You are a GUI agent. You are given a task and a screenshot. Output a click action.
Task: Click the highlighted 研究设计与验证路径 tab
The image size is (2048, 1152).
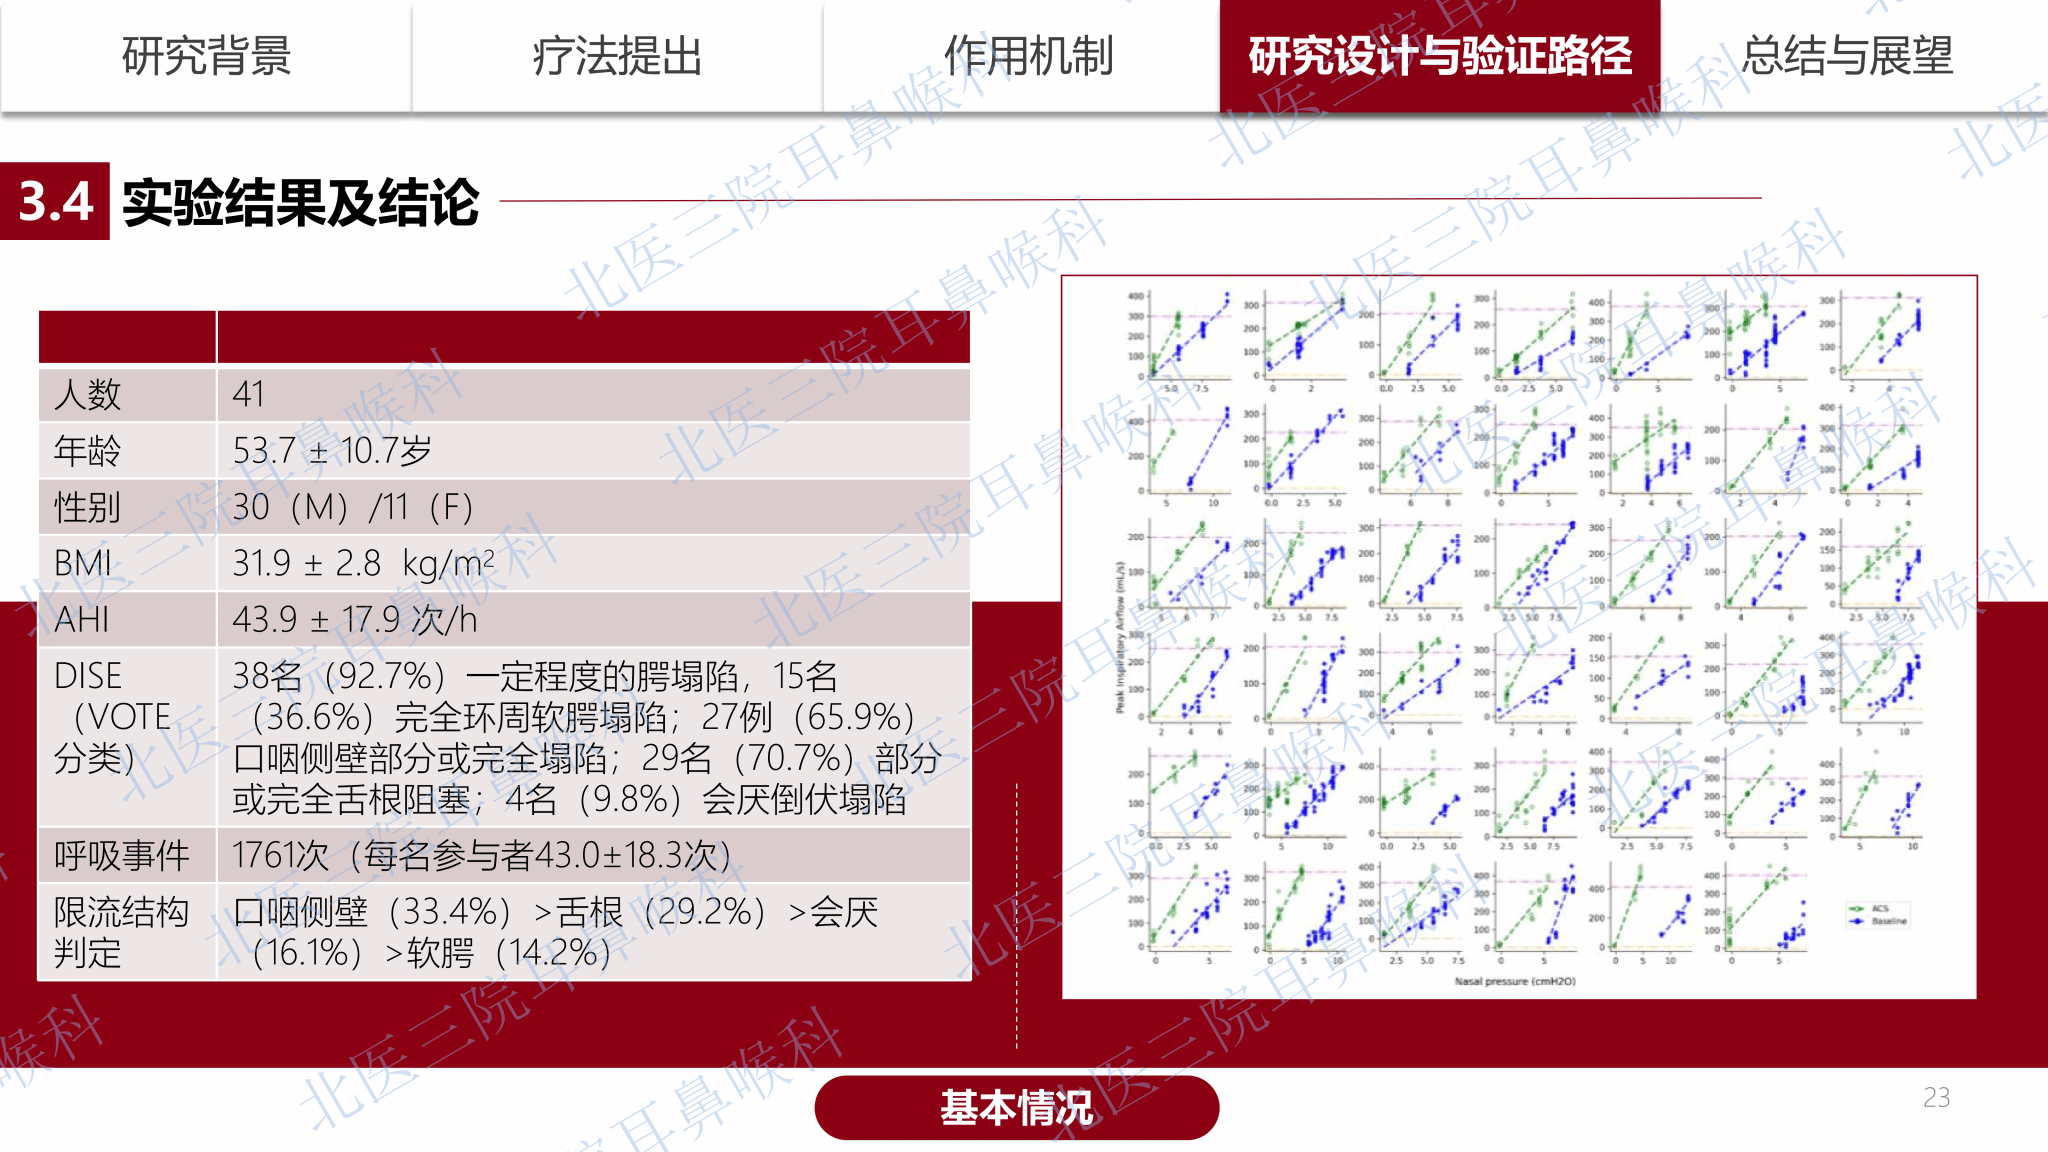tap(1440, 56)
